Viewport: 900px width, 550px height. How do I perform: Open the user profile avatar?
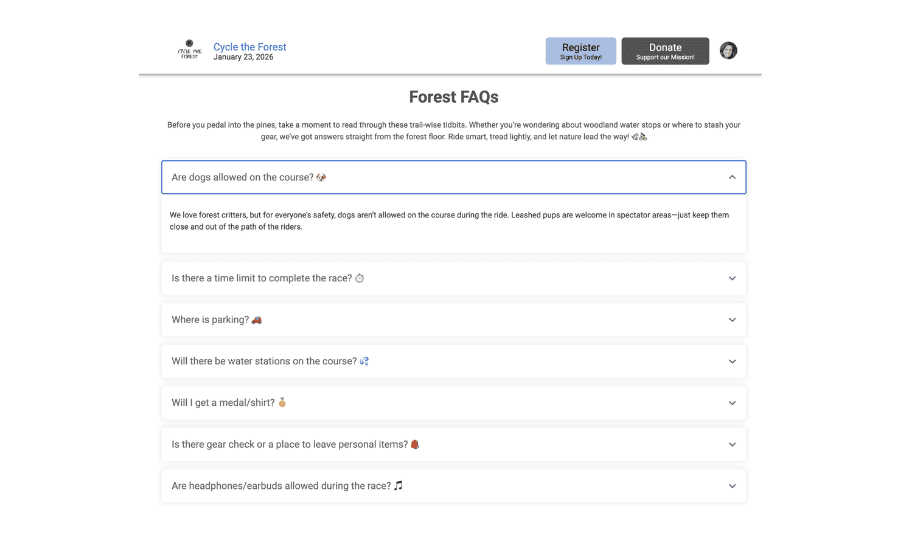point(728,51)
